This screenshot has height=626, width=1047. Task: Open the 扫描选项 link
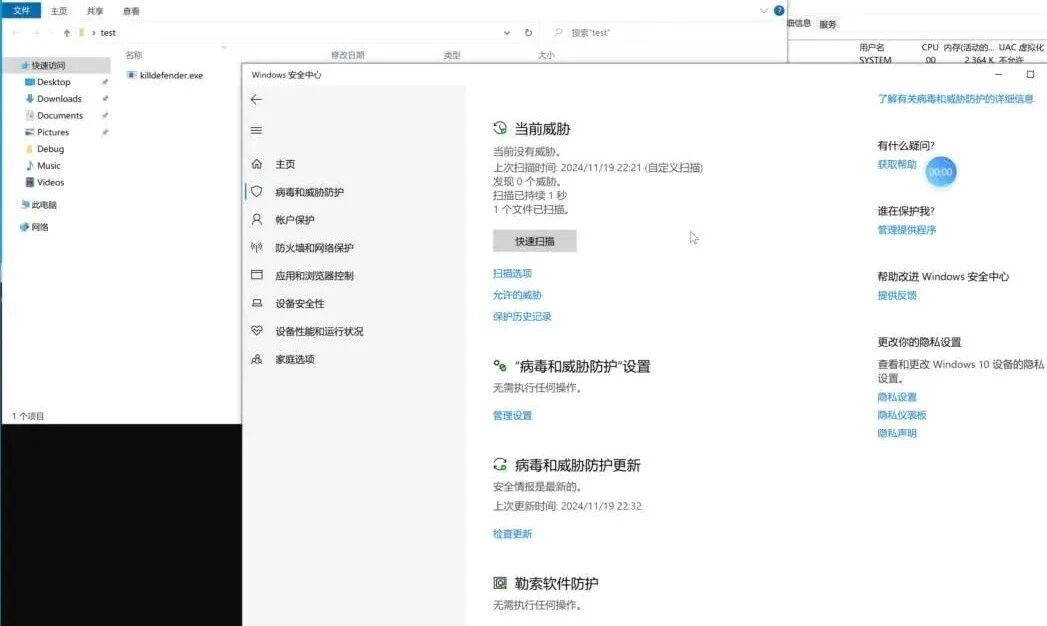[512, 274]
